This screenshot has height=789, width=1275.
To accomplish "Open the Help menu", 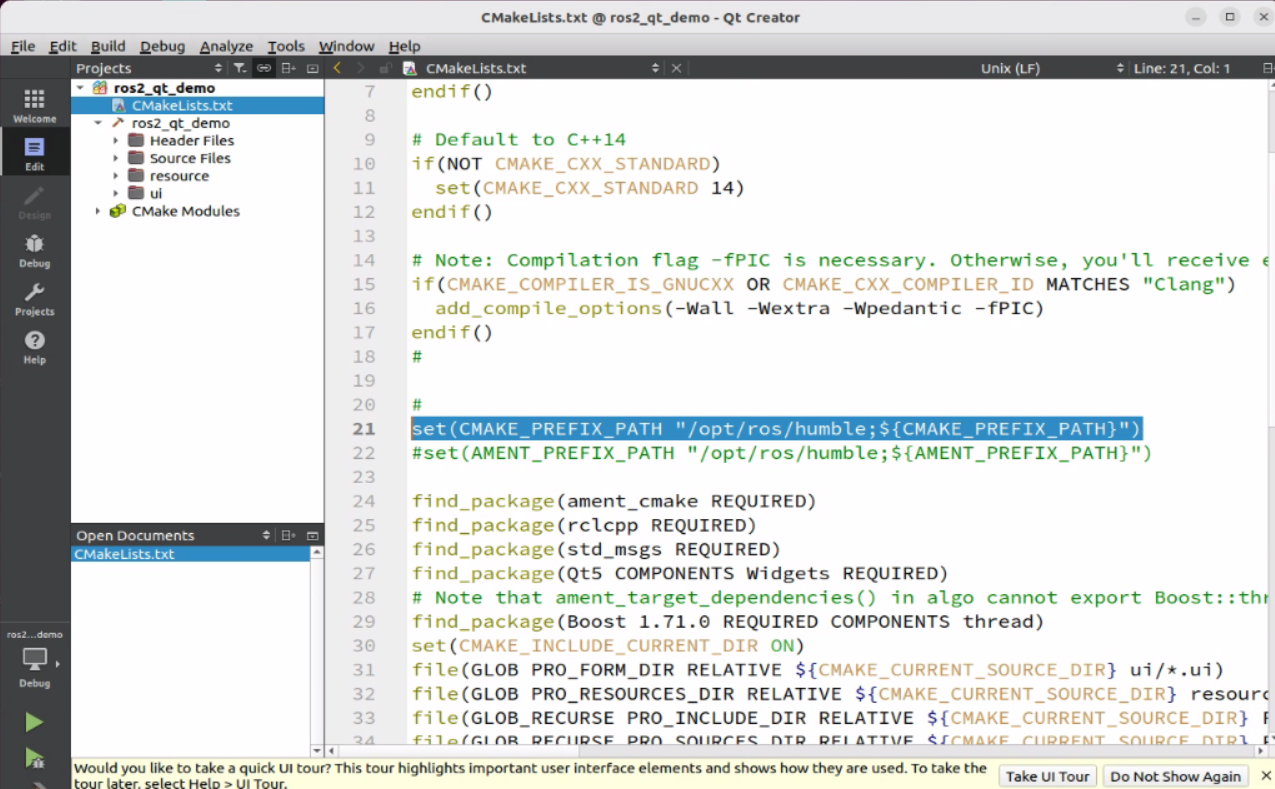I will 404,46.
